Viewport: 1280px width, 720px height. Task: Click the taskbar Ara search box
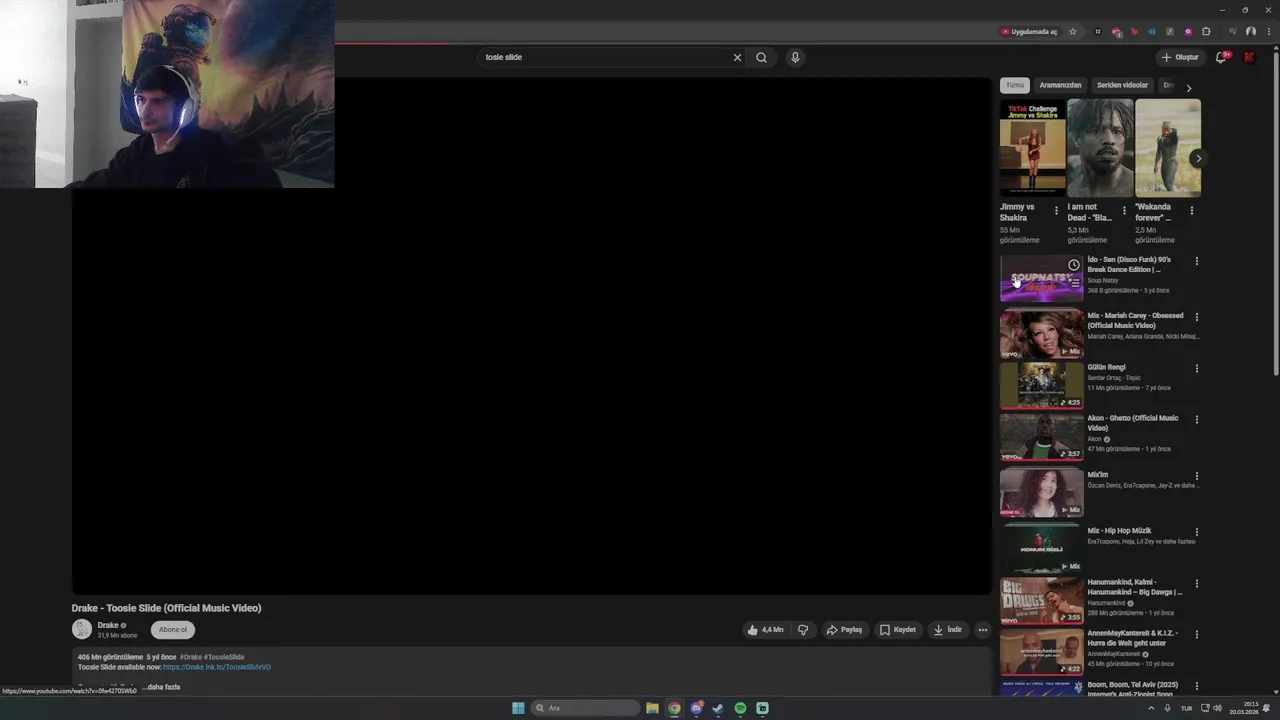click(x=585, y=708)
